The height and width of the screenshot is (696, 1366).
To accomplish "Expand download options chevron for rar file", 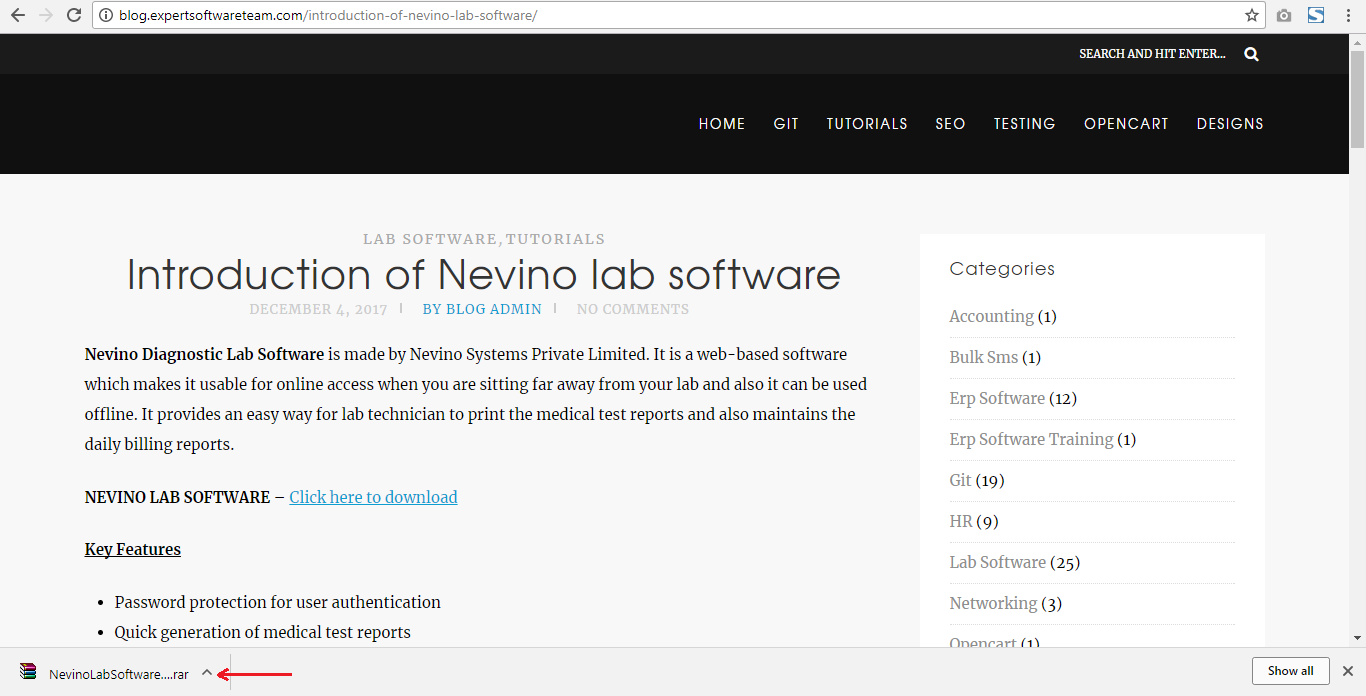I will [x=207, y=673].
